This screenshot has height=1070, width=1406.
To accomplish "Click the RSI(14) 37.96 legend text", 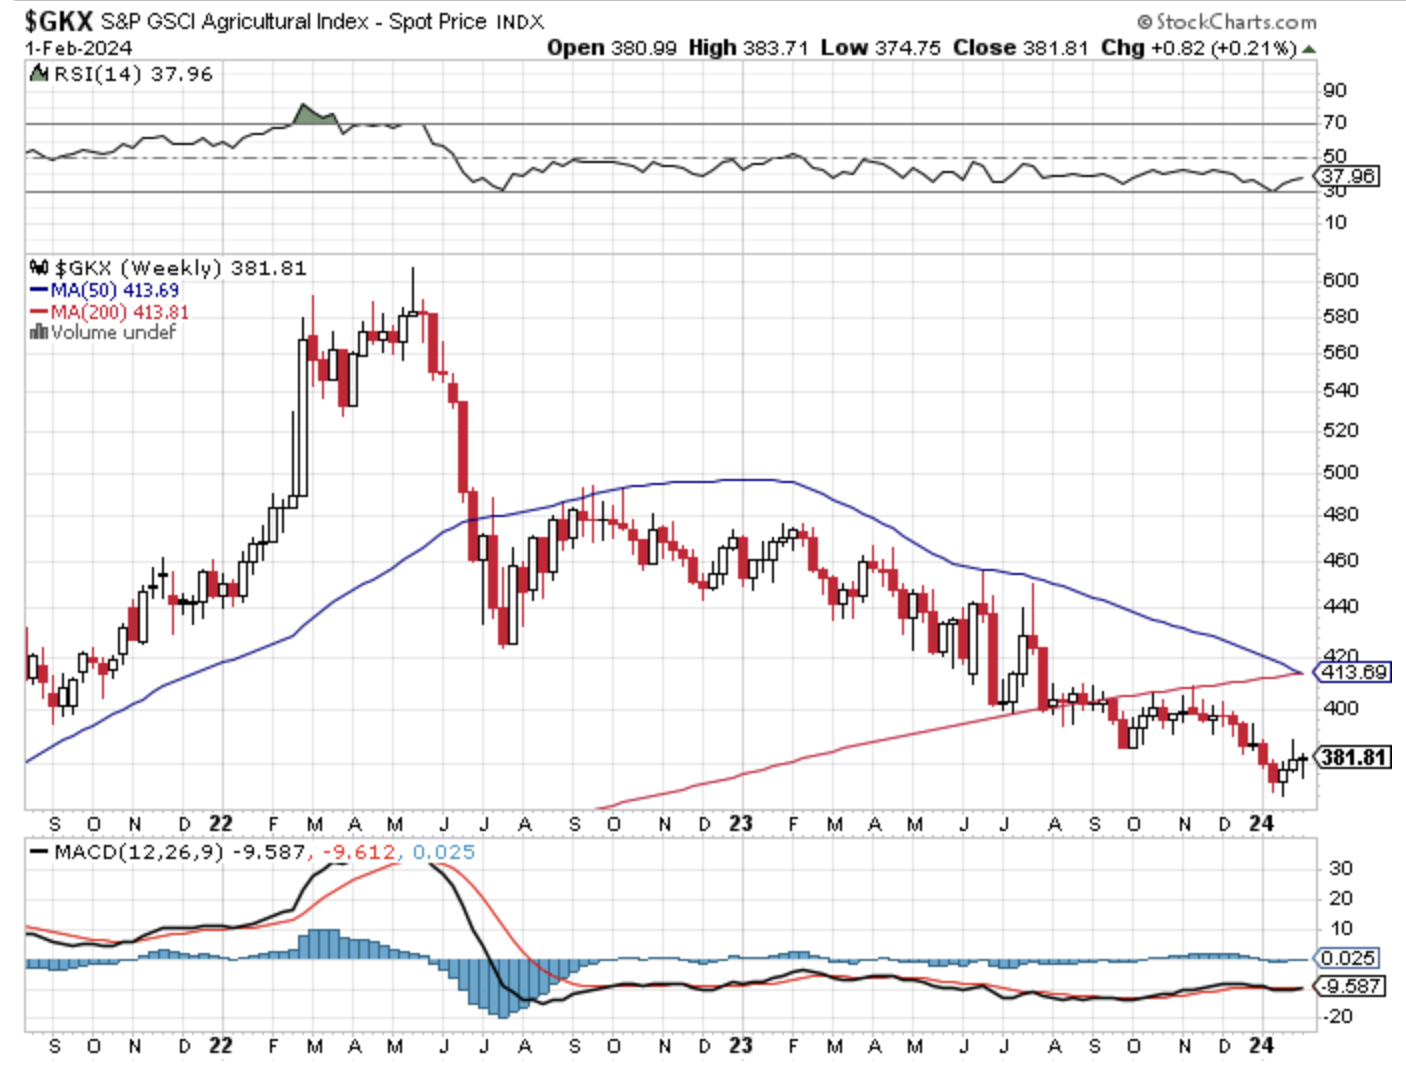I will click(133, 74).
